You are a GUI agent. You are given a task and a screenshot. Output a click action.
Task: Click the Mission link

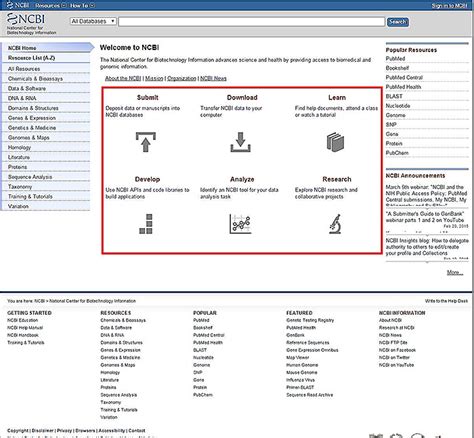(154, 78)
